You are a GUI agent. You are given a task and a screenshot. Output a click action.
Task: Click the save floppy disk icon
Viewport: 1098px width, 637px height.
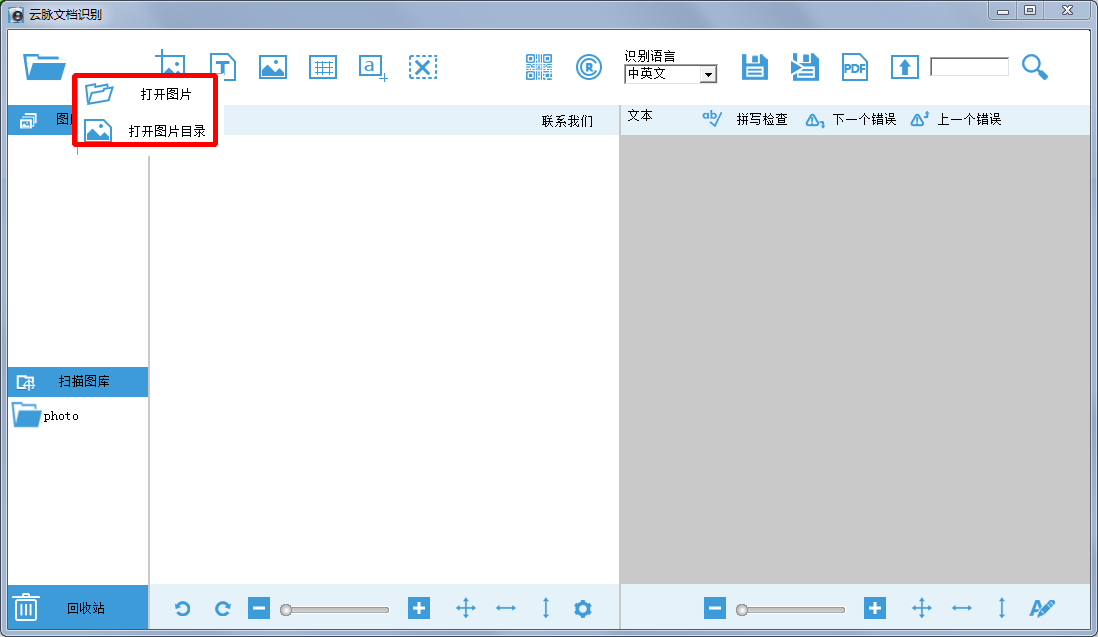(755, 67)
